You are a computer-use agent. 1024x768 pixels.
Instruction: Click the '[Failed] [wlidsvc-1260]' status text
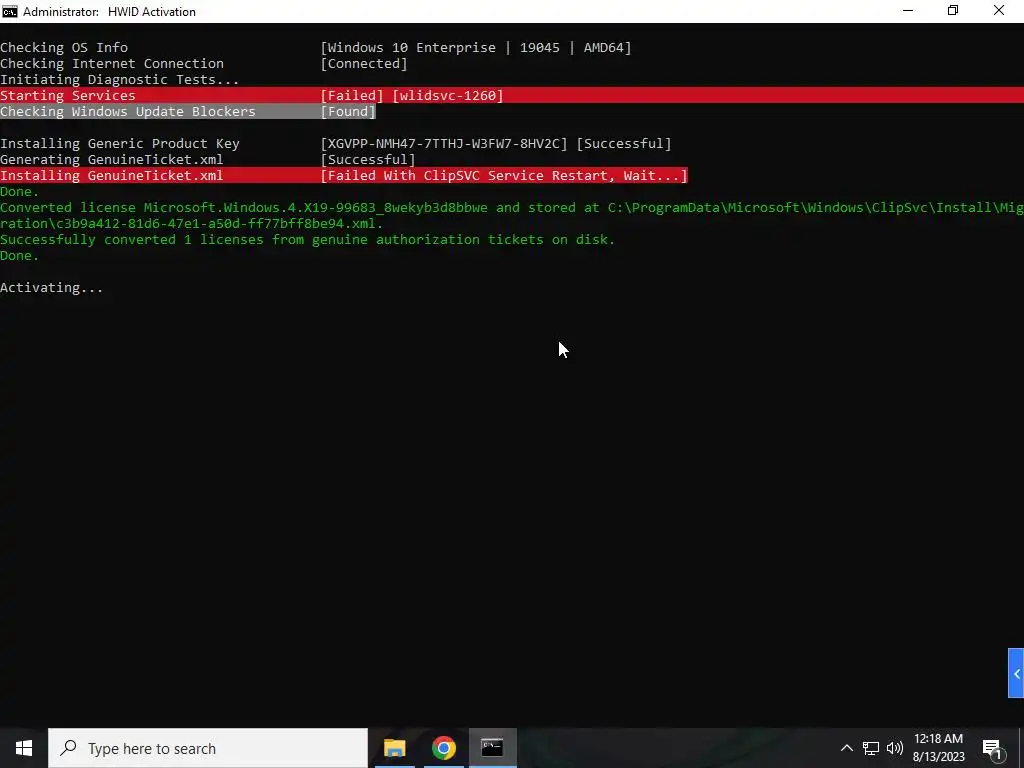tap(412, 95)
